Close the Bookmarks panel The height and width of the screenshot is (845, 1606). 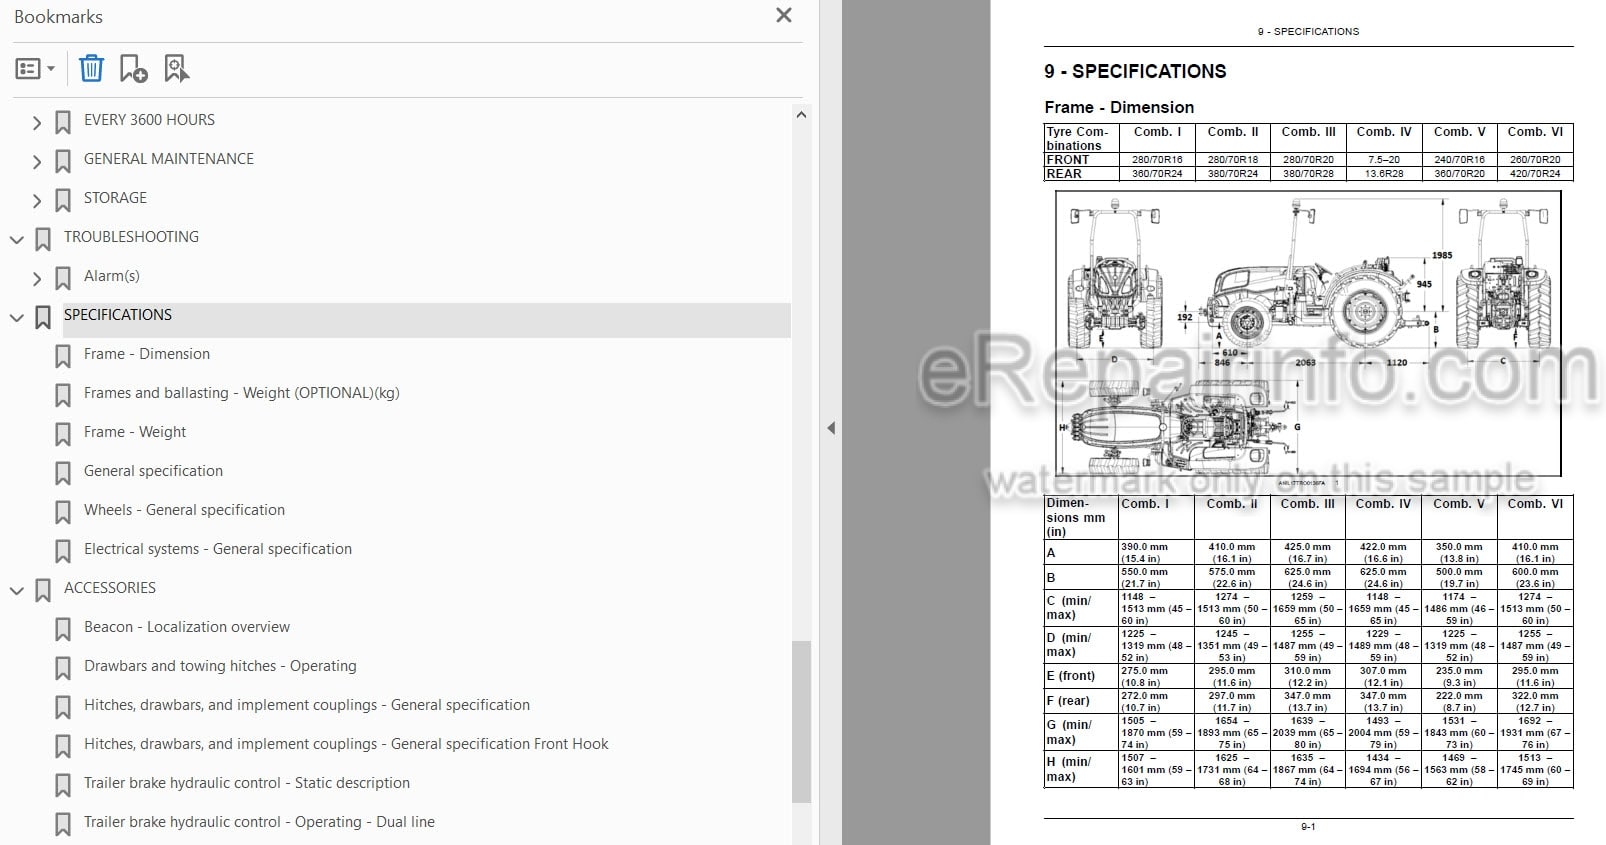click(784, 15)
